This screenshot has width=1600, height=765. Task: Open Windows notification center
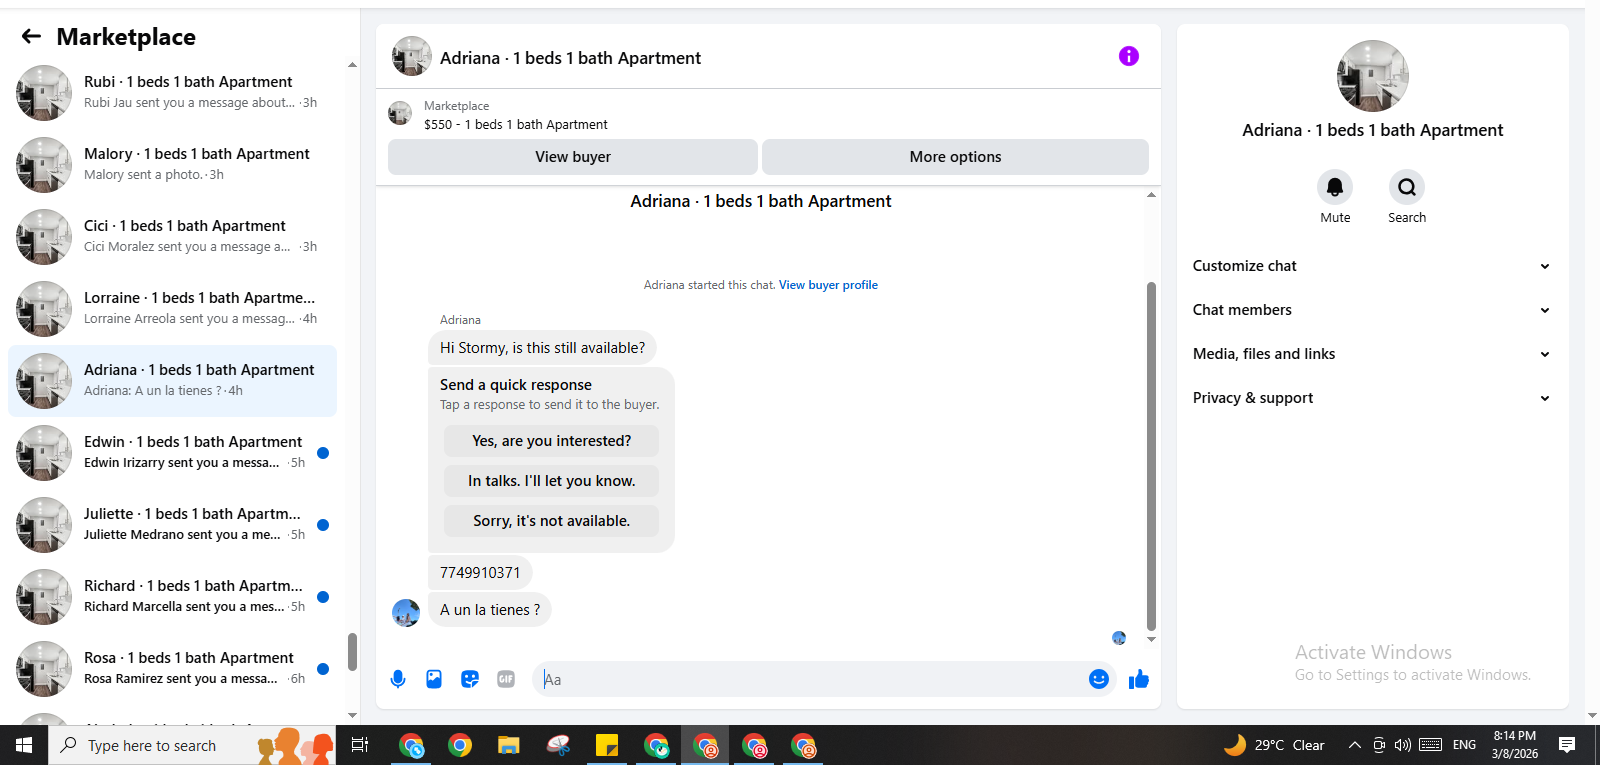pos(1567,745)
